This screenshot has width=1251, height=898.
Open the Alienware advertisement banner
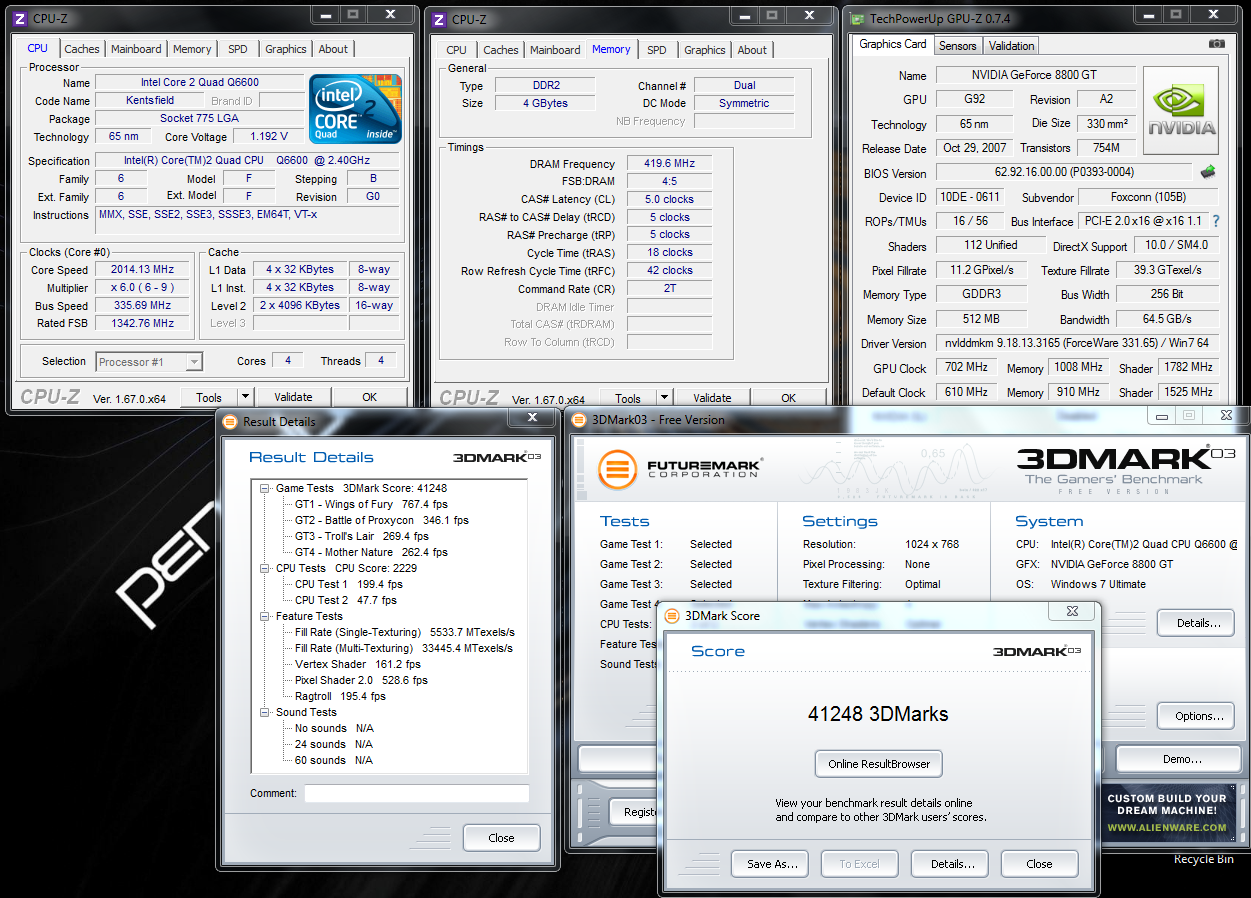pyautogui.click(x=1166, y=812)
